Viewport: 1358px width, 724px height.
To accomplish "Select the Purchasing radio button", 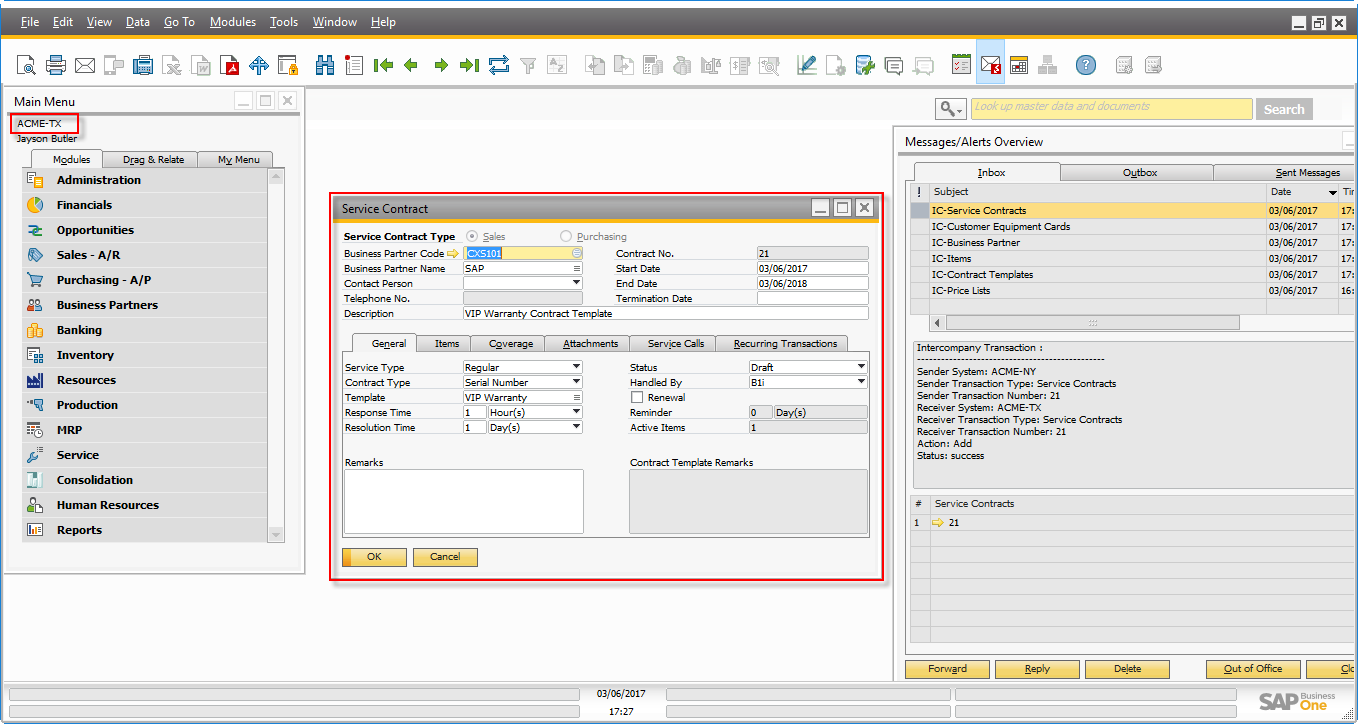I will click(x=566, y=237).
